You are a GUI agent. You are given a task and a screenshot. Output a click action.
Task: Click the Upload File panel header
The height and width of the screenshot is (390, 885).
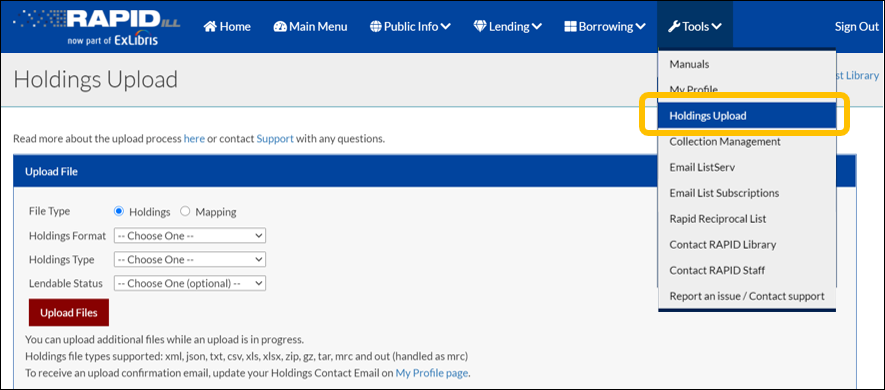click(435, 172)
